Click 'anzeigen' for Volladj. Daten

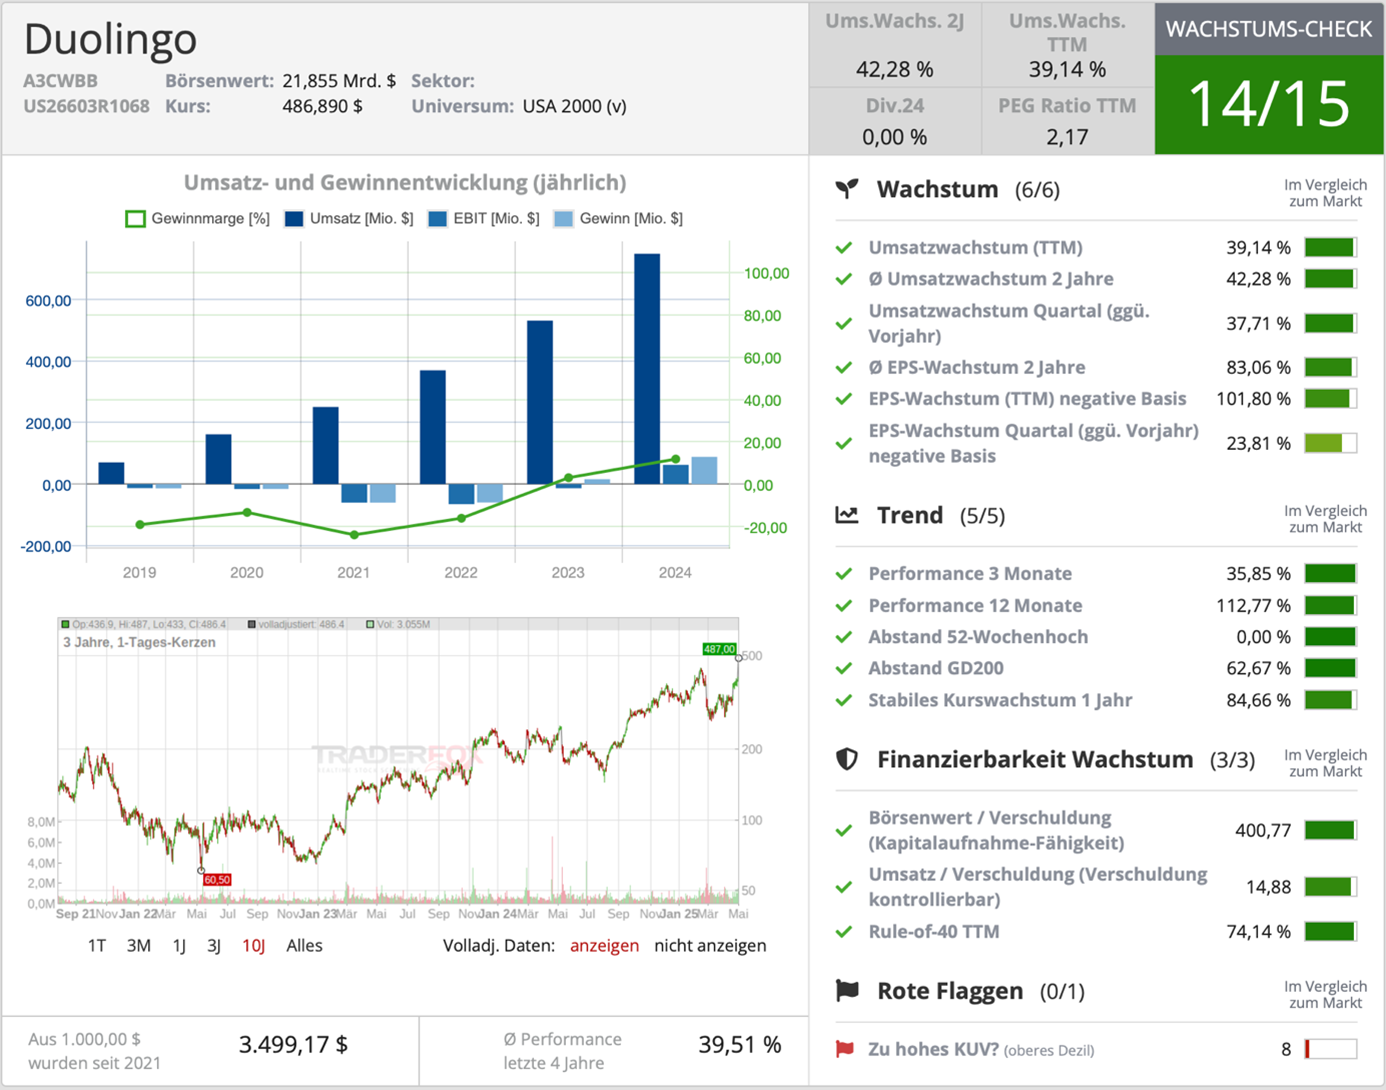[x=604, y=945]
